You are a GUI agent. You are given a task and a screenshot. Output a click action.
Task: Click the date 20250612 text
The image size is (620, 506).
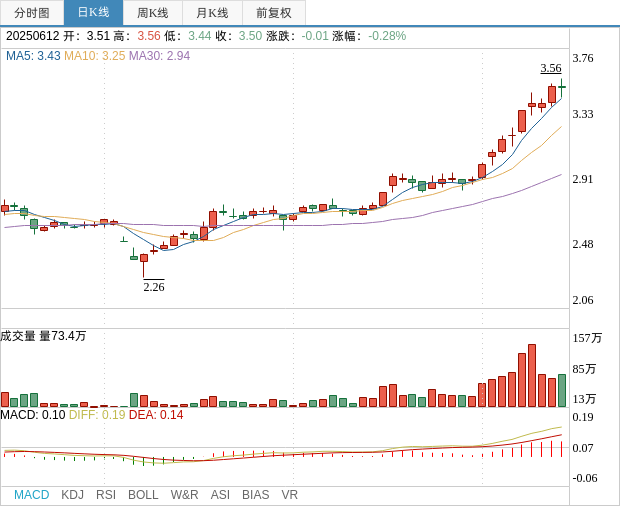(x=32, y=36)
